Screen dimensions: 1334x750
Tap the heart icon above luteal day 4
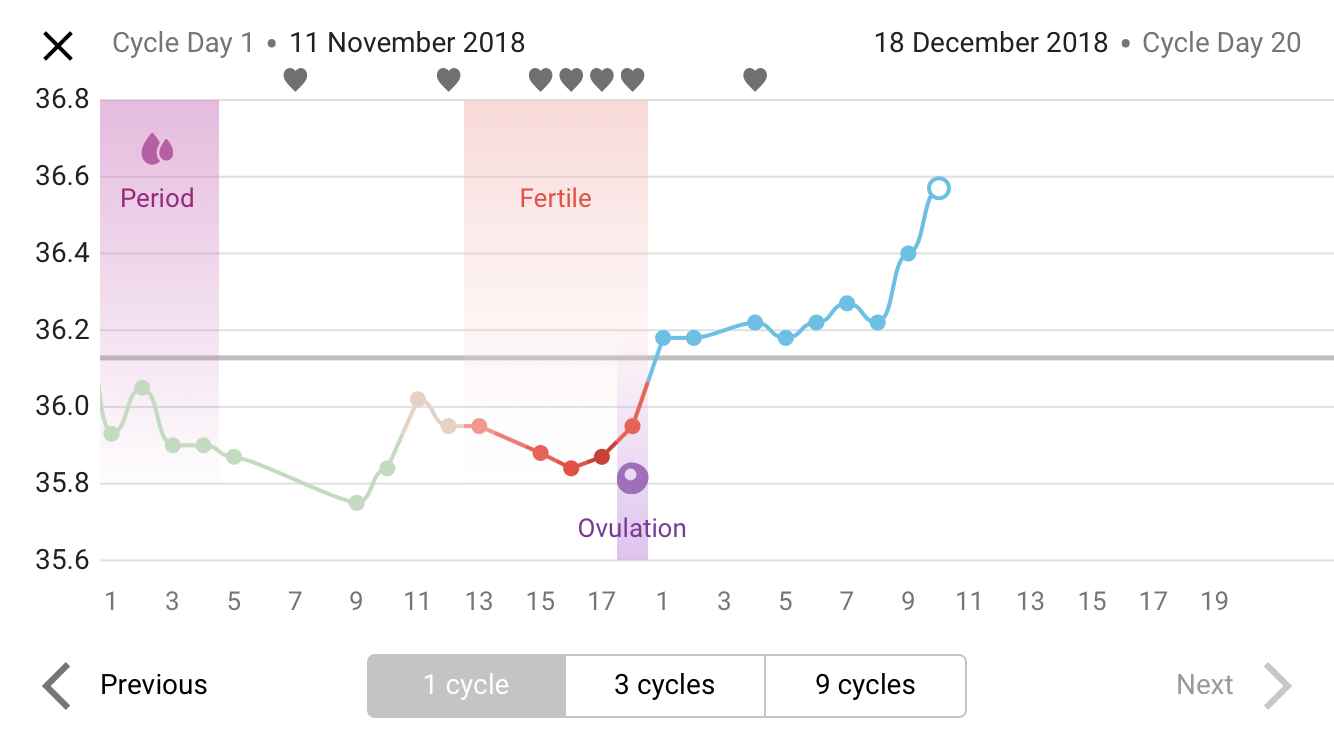755,79
